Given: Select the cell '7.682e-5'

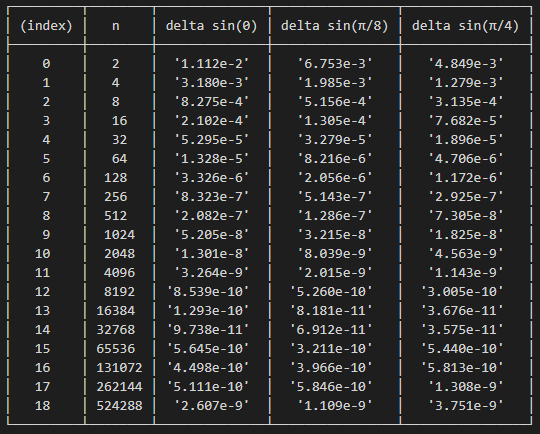Looking at the screenshot, I should click(x=465, y=121).
